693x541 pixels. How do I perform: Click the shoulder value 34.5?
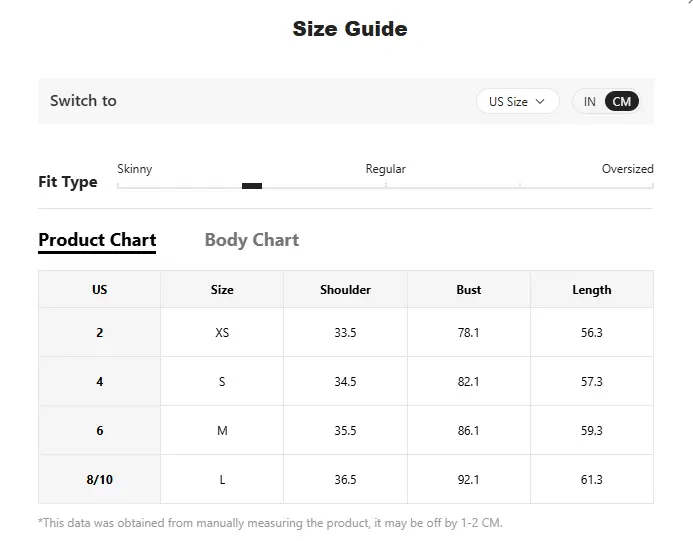coord(345,381)
